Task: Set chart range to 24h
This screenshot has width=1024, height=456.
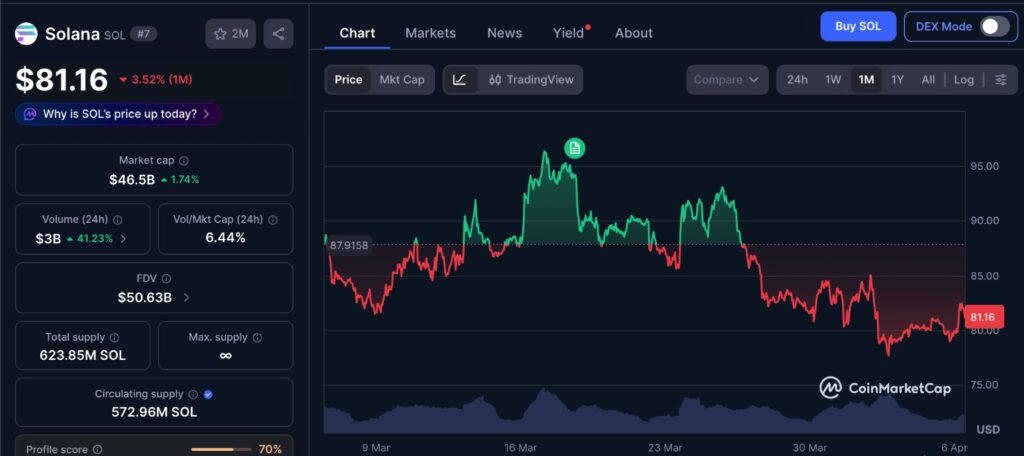Action: click(797, 80)
